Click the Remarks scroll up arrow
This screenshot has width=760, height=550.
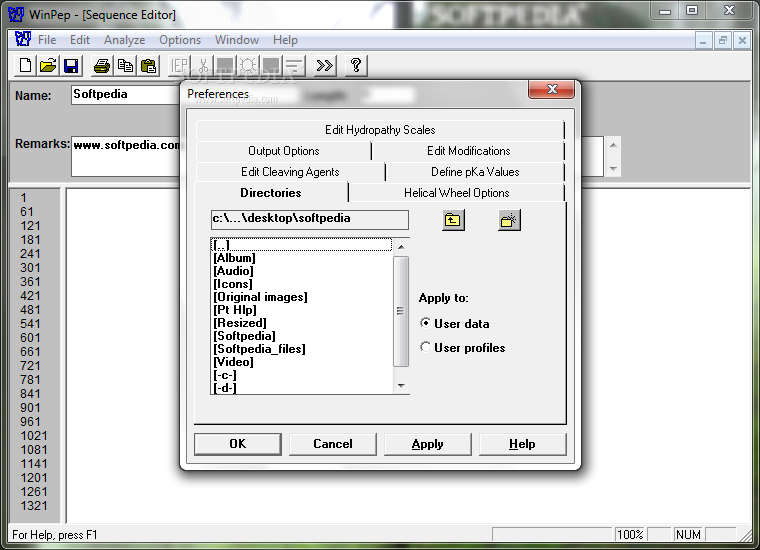[x=613, y=145]
